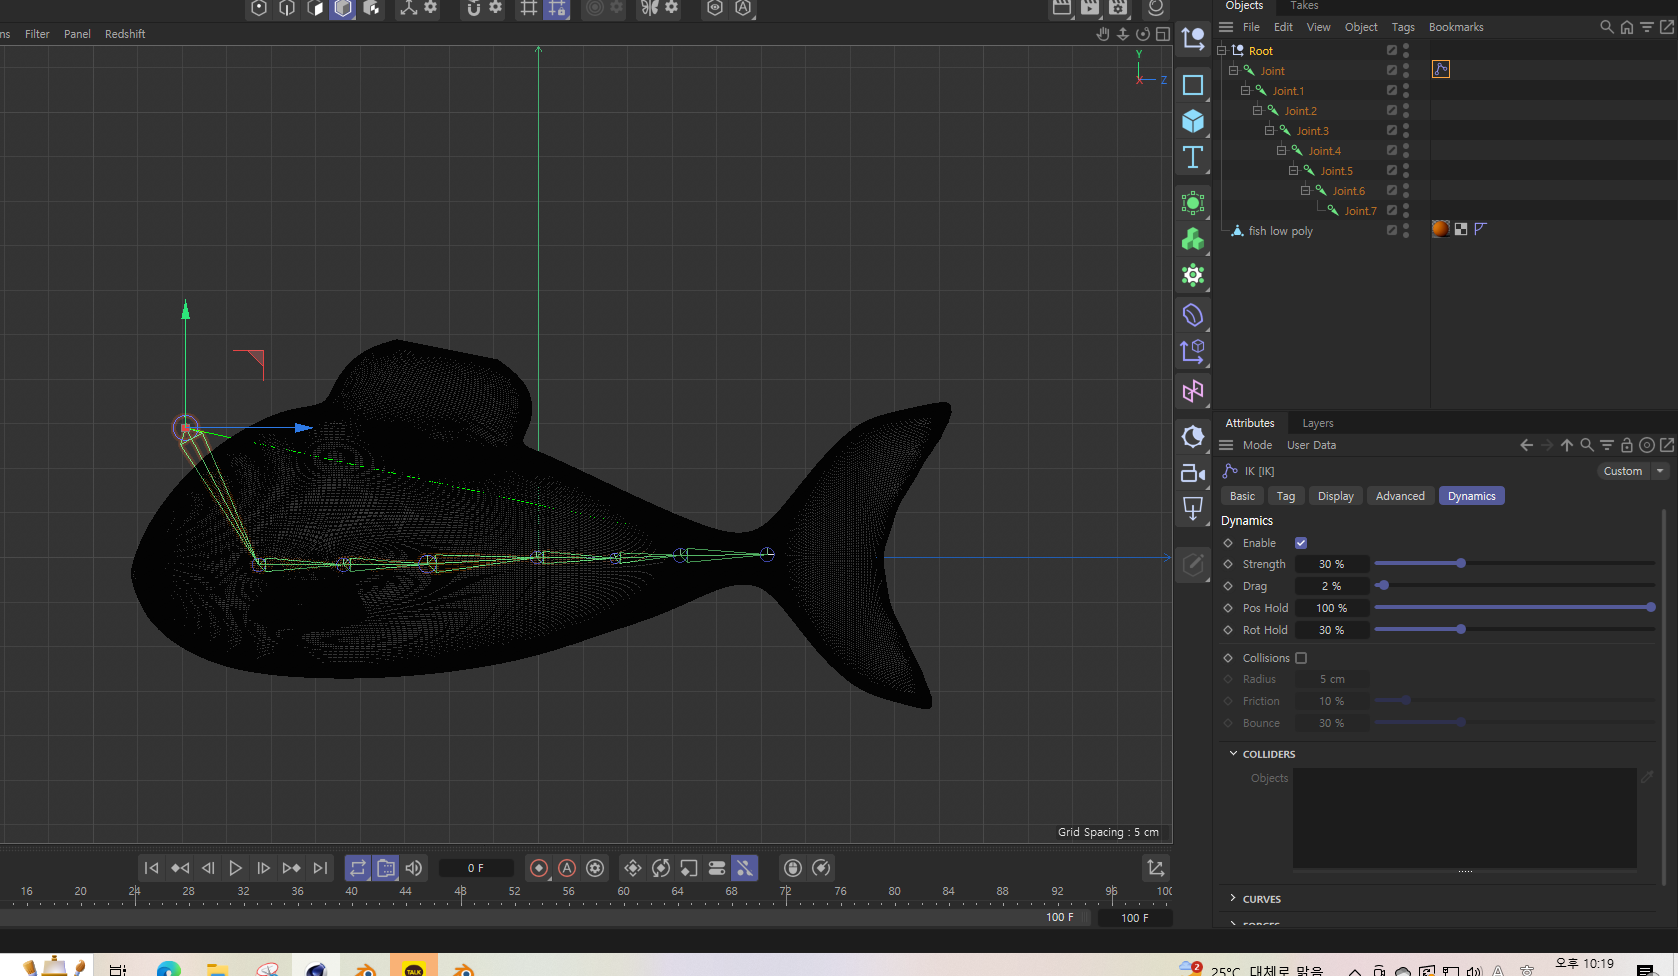Viewport: 1678px width, 976px height.
Task: Uncheck the Dynamics Enable checkbox
Action: (x=1301, y=543)
